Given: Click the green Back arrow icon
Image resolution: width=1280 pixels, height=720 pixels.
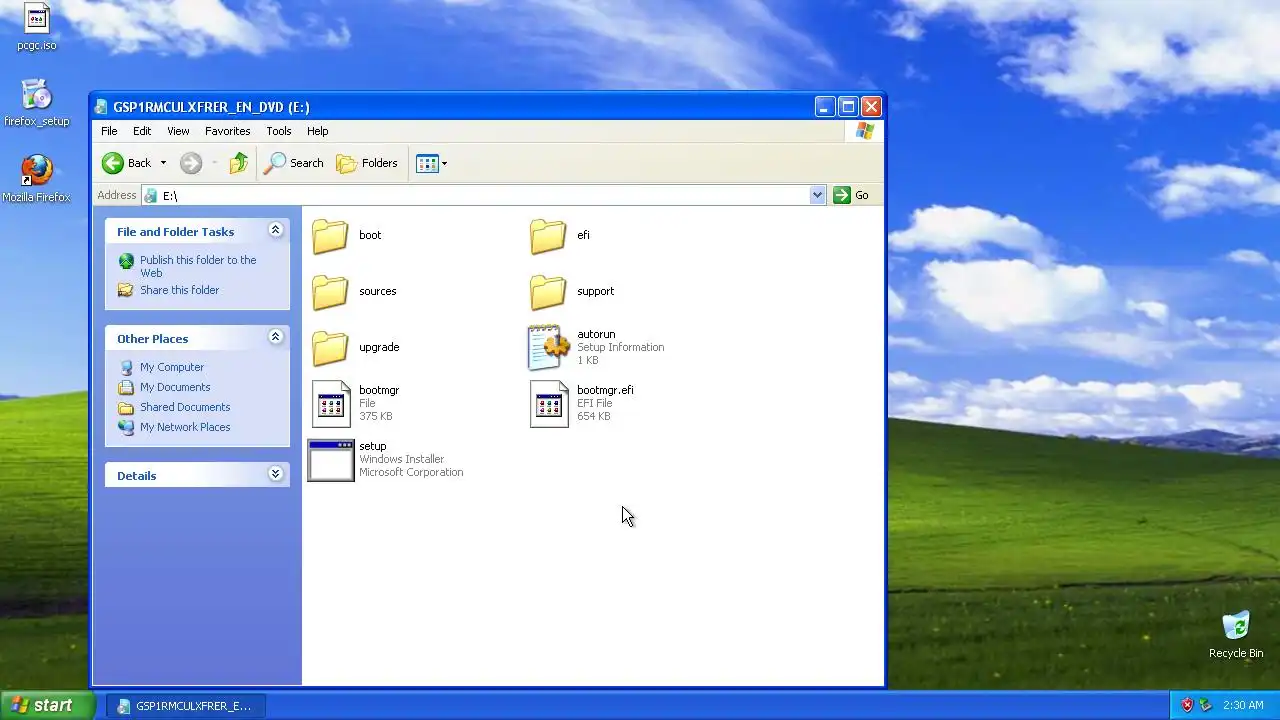Looking at the screenshot, I should pyautogui.click(x=113, y=163).
